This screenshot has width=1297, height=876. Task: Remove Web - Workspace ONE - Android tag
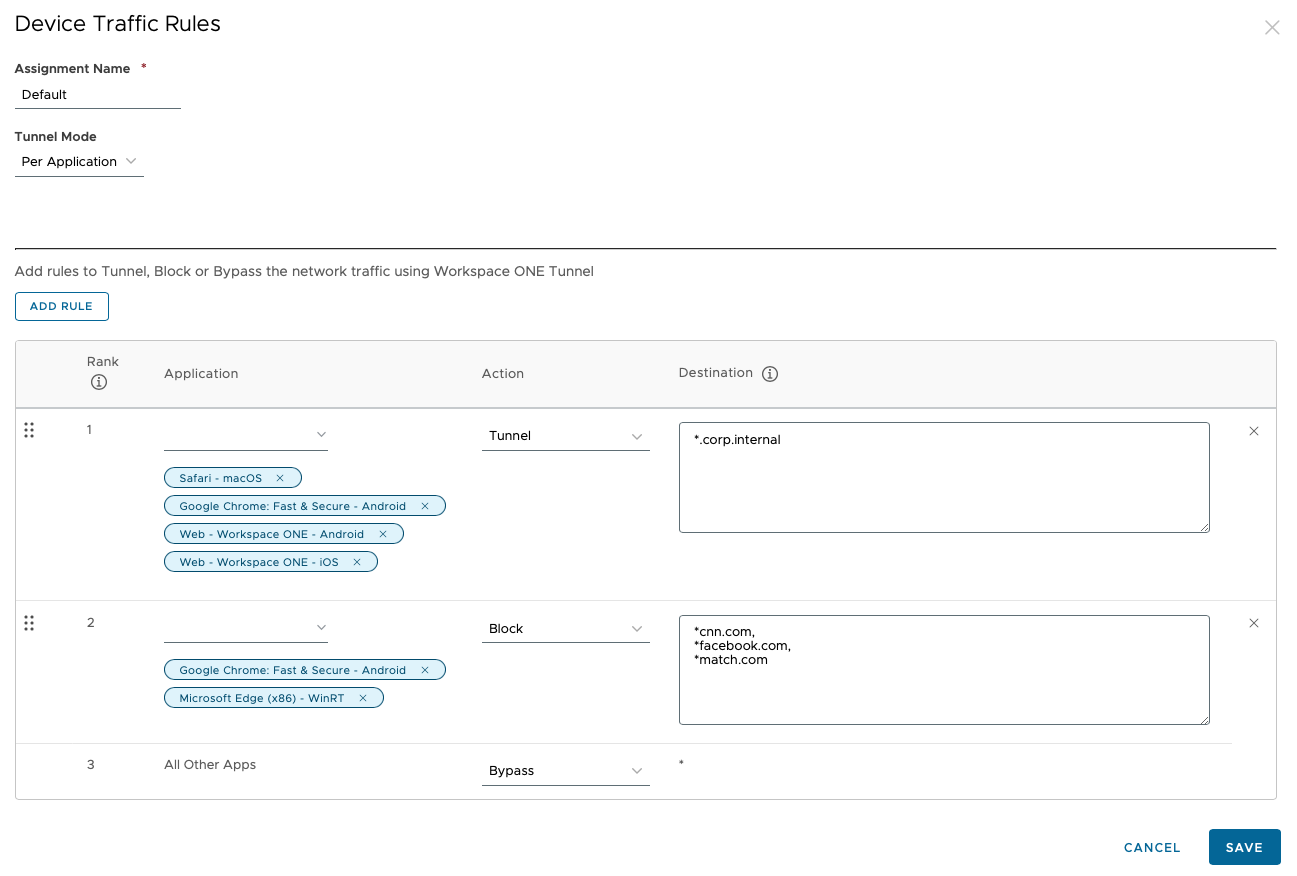382,534
